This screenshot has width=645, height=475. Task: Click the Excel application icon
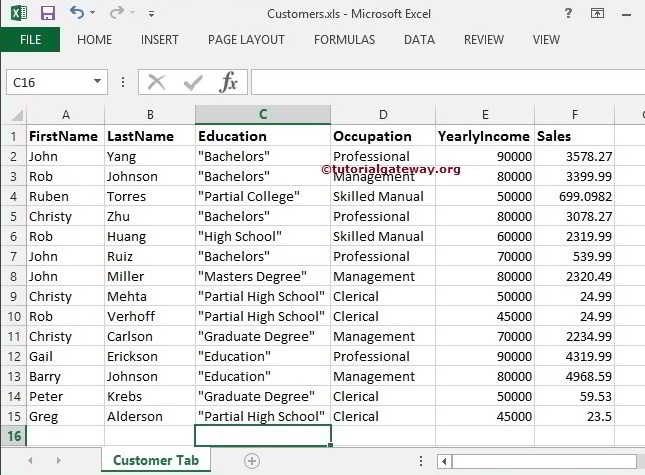19,13
